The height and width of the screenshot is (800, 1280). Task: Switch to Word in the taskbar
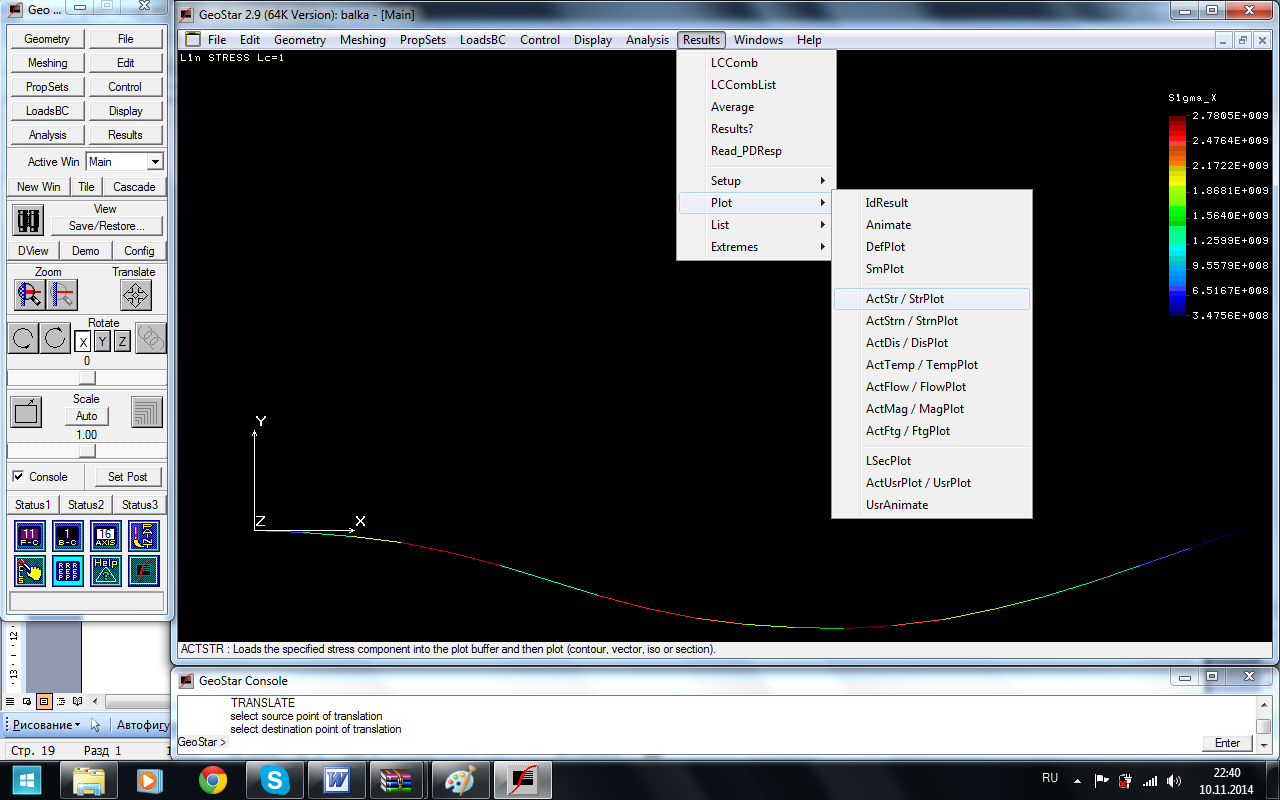point(337,780)
